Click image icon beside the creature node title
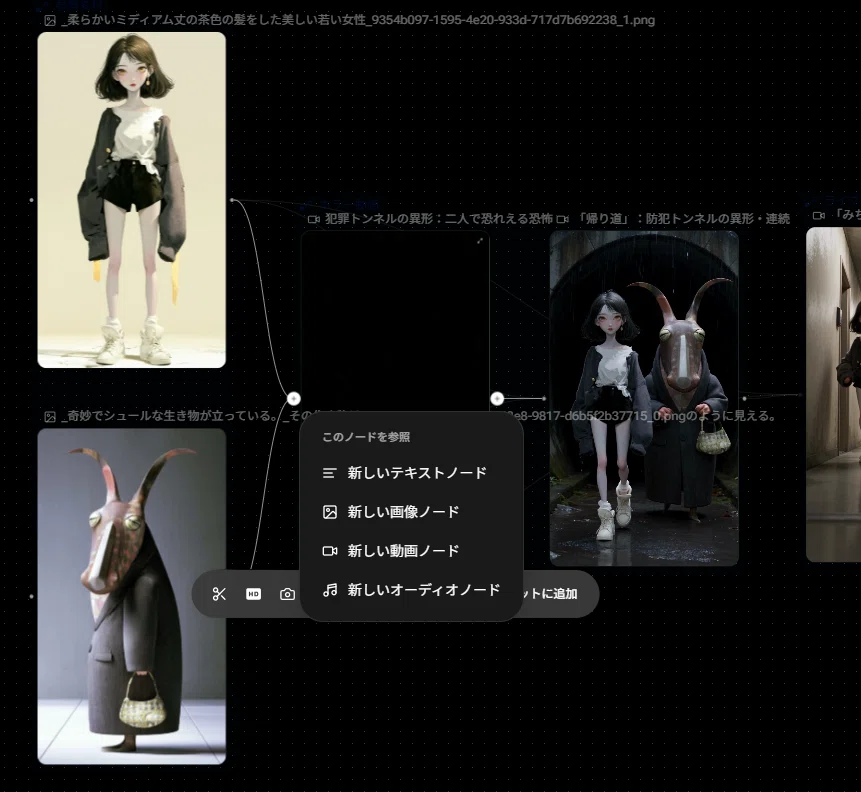This screenshot has width=861, height=792. click(x=50, y=416)
